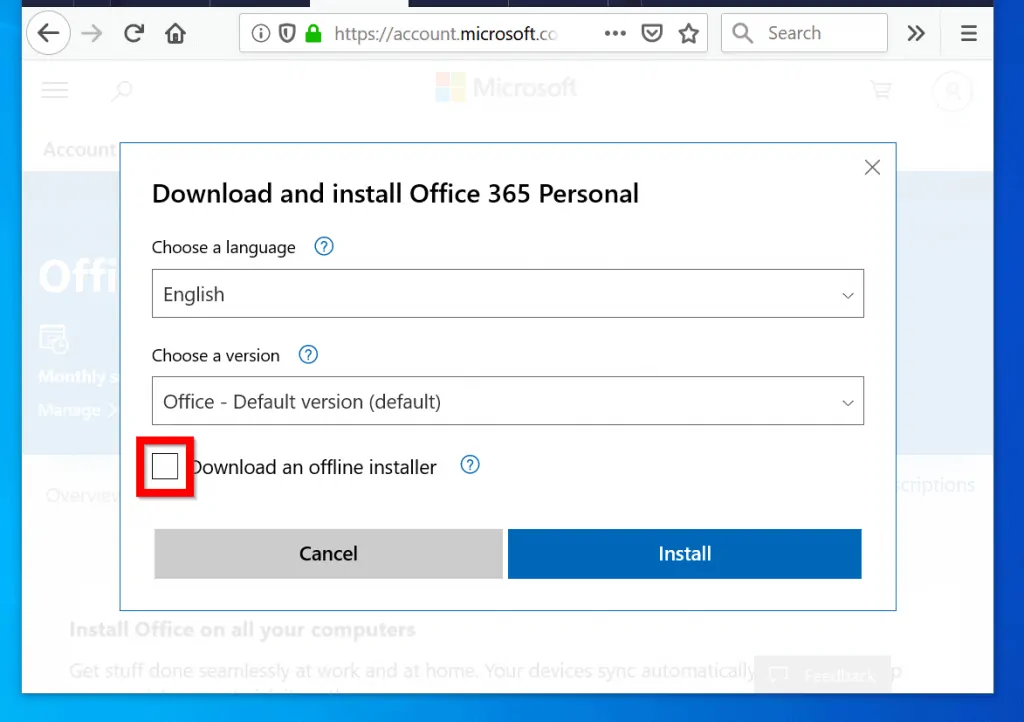
Task: Click the Feedback button at page bottom
Action: pos(822,674)
